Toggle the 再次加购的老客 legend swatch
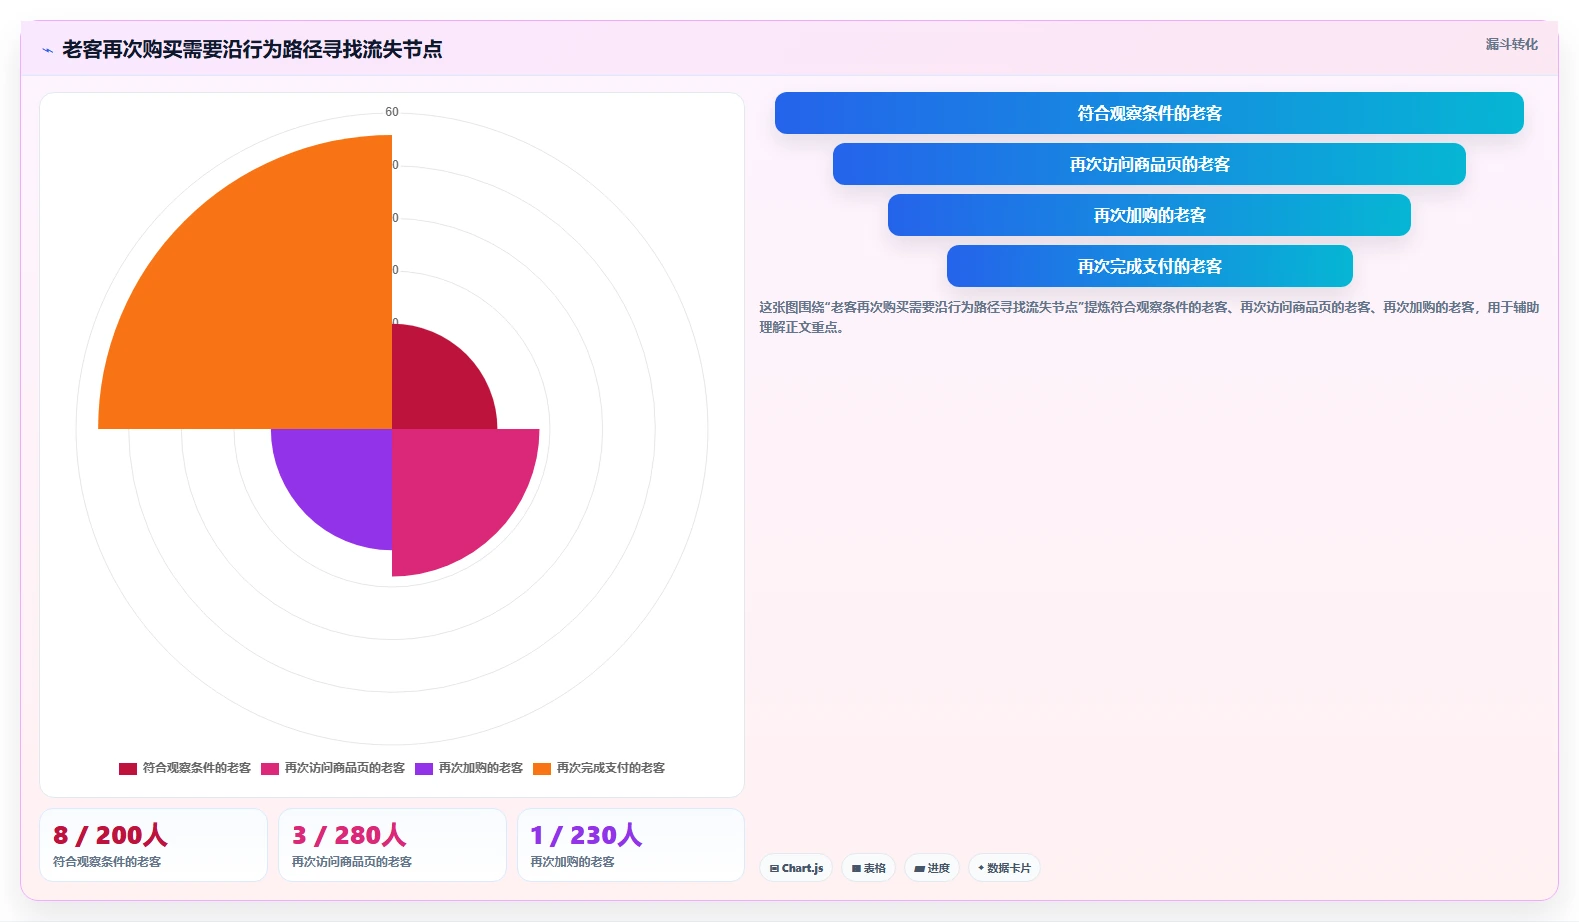 (x=424, y=768)
